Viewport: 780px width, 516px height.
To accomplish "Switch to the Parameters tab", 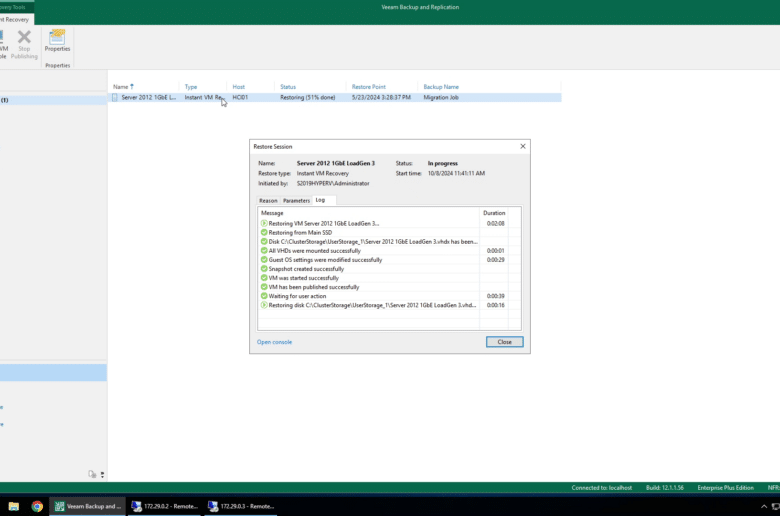I will pos(296,201).
